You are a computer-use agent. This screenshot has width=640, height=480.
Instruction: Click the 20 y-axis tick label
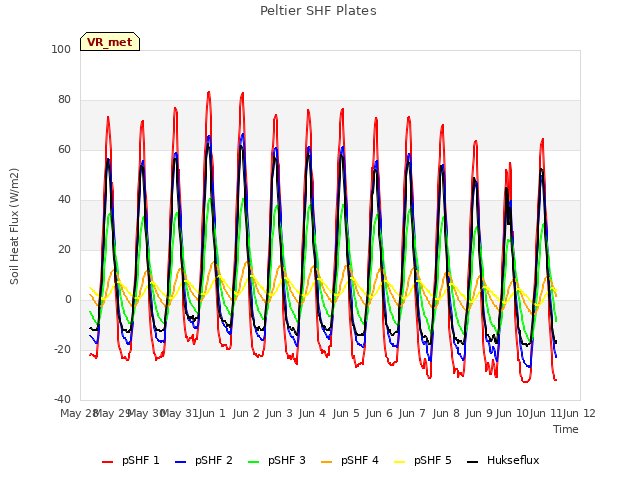[x=64, y=250]
